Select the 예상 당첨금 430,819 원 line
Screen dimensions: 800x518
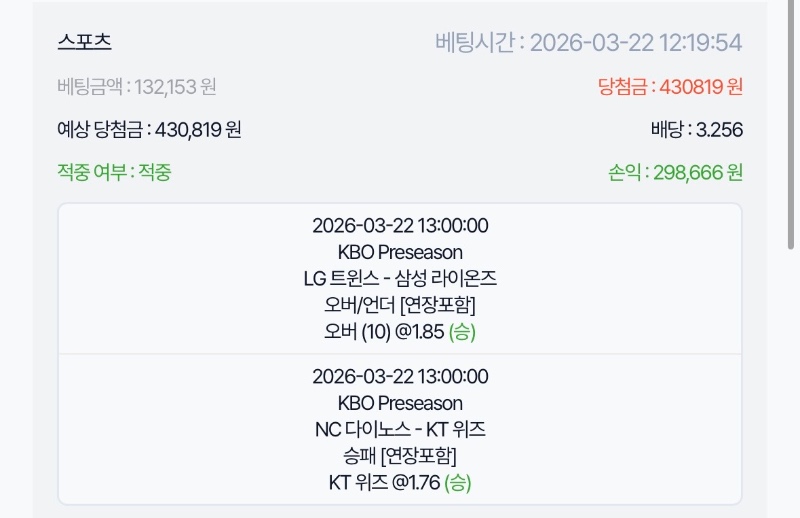(149, 130)
